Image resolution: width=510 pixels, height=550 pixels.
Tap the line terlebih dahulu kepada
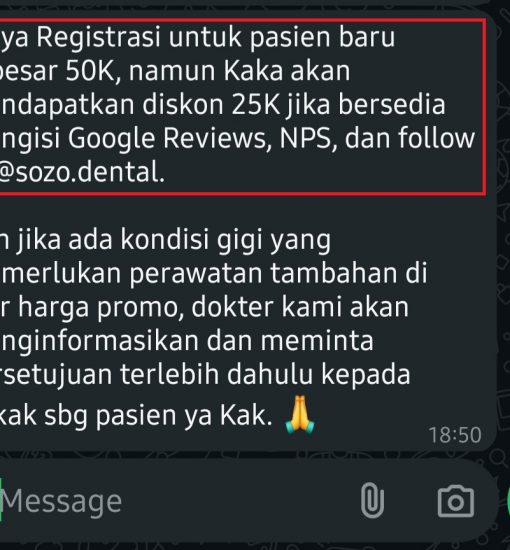265,374
